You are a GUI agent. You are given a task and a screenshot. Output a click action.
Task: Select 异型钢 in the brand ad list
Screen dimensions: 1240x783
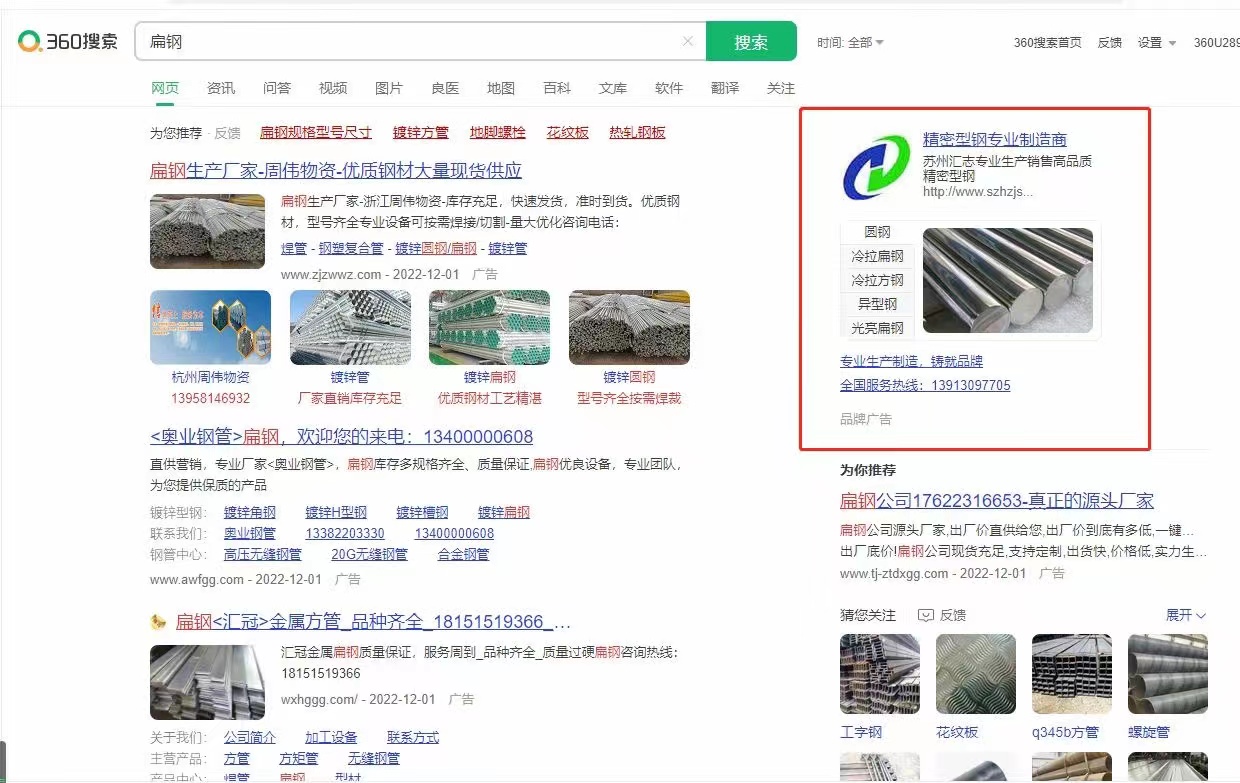(x=877, y=304)
